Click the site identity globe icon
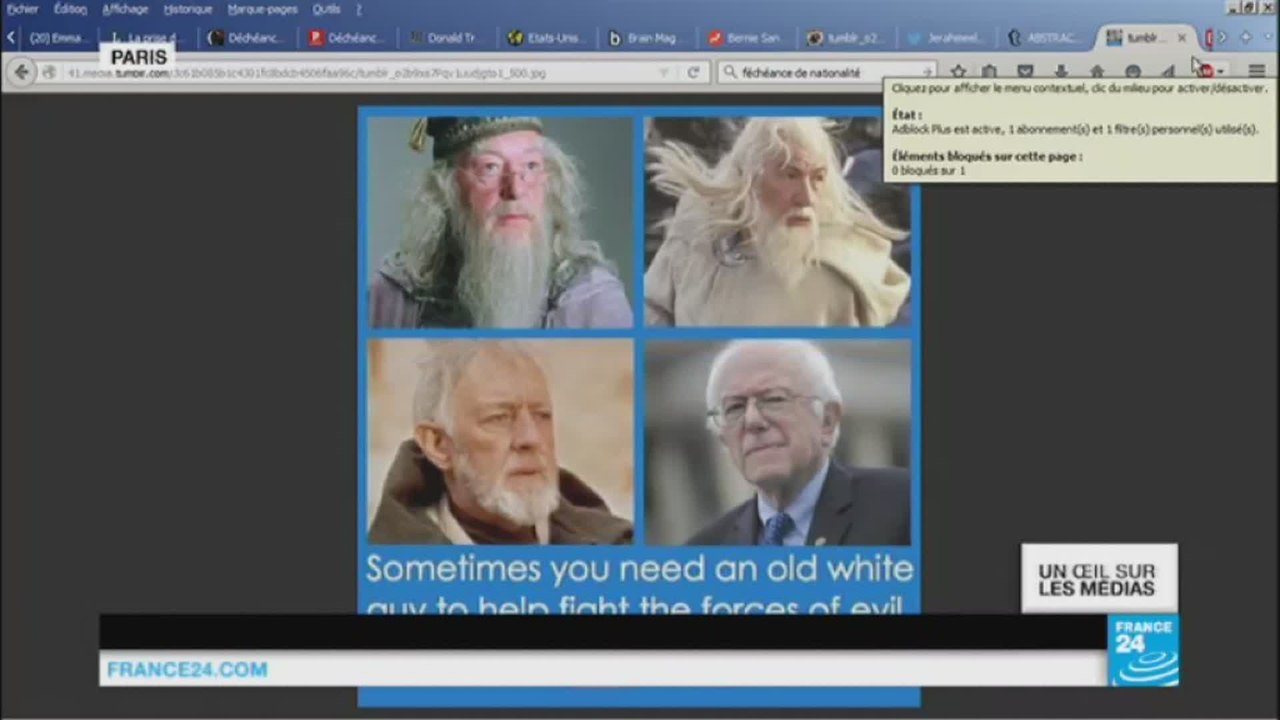This screenshot has height=720, width=1280. 48,73
